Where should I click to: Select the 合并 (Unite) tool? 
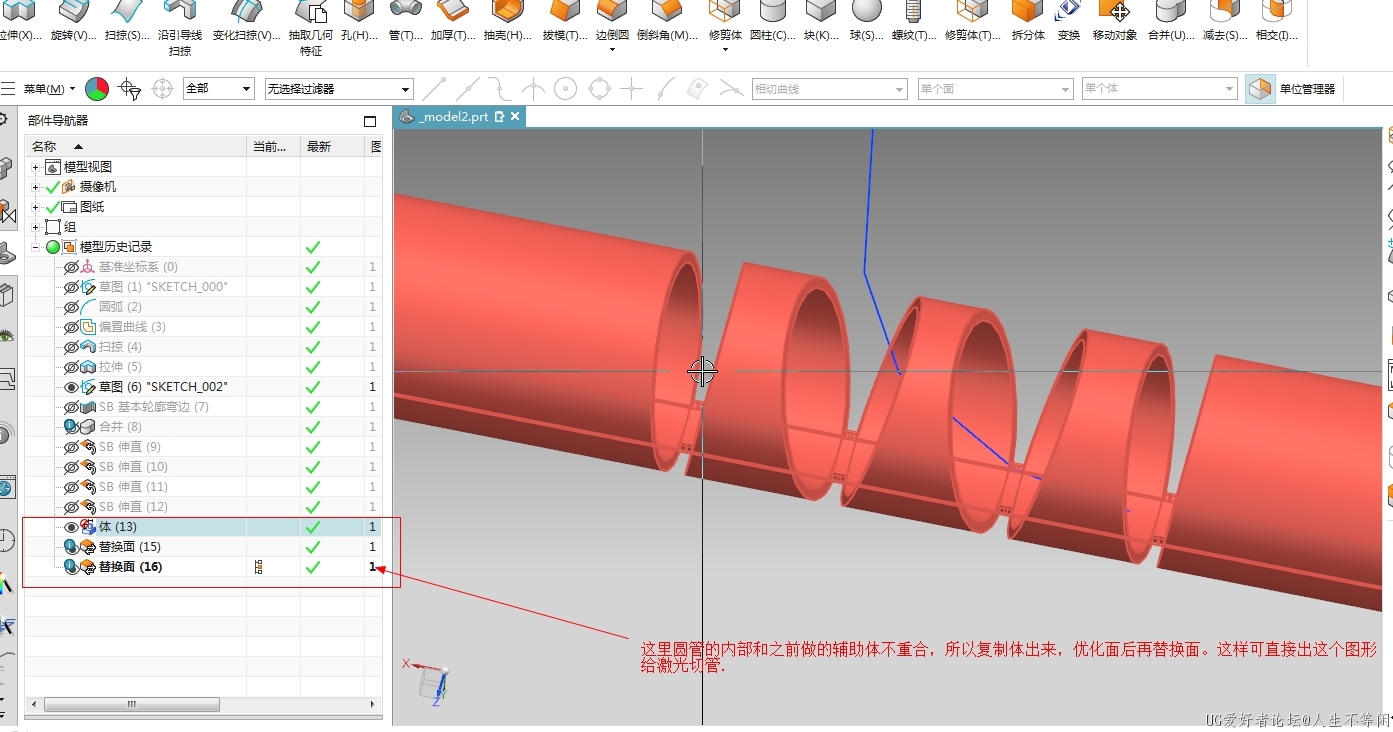coord(1170,22)
